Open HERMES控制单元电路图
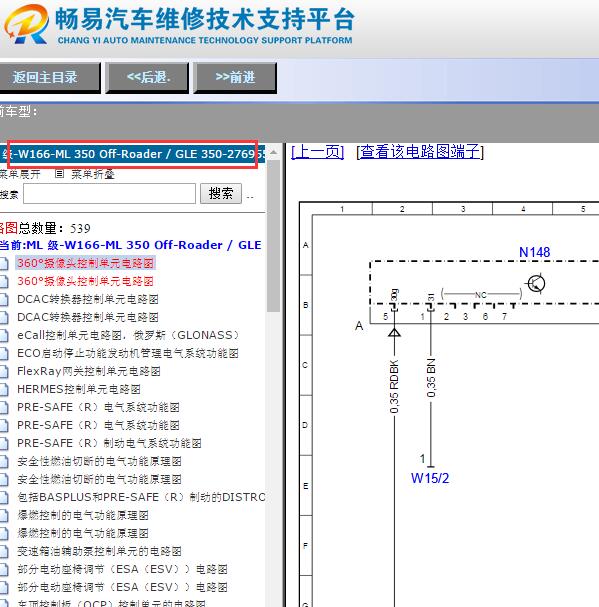The height and width of the screenshot is (607, 599). pos(79,389)
